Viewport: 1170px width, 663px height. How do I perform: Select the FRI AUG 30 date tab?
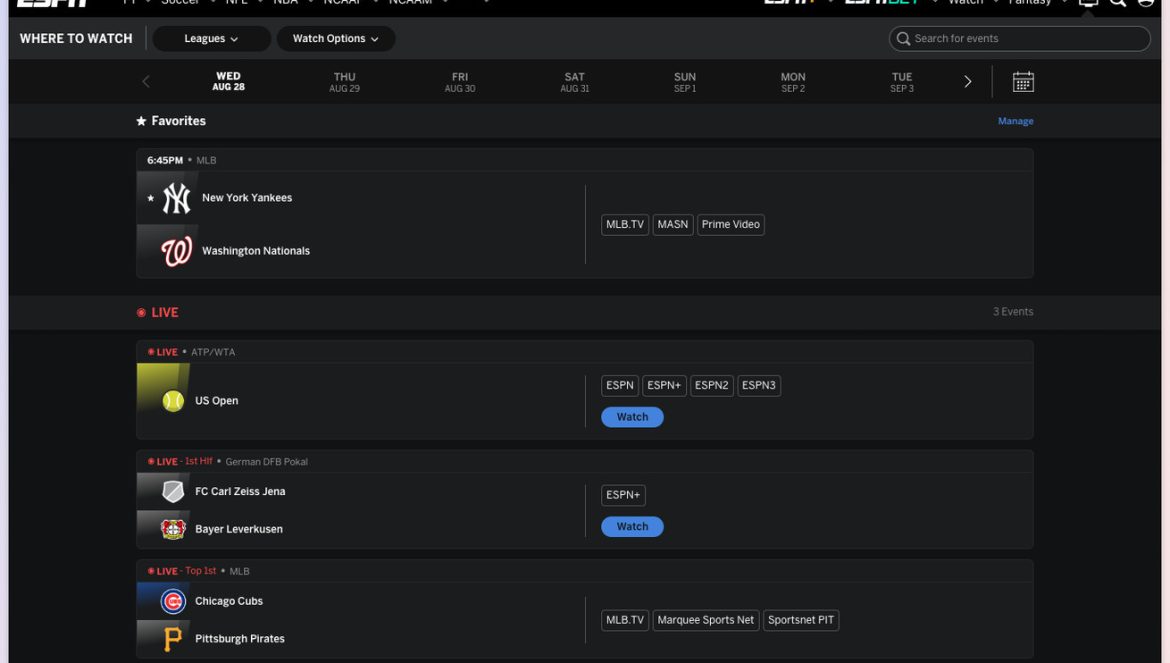[460, 82]
